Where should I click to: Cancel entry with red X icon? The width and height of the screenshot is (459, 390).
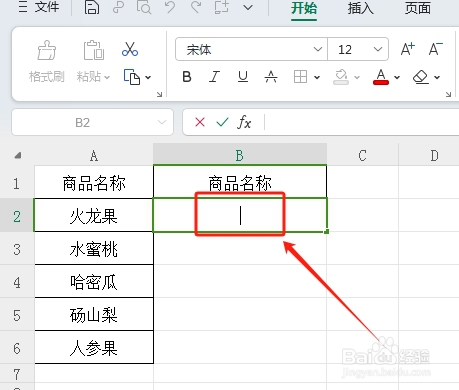(200, 122)
